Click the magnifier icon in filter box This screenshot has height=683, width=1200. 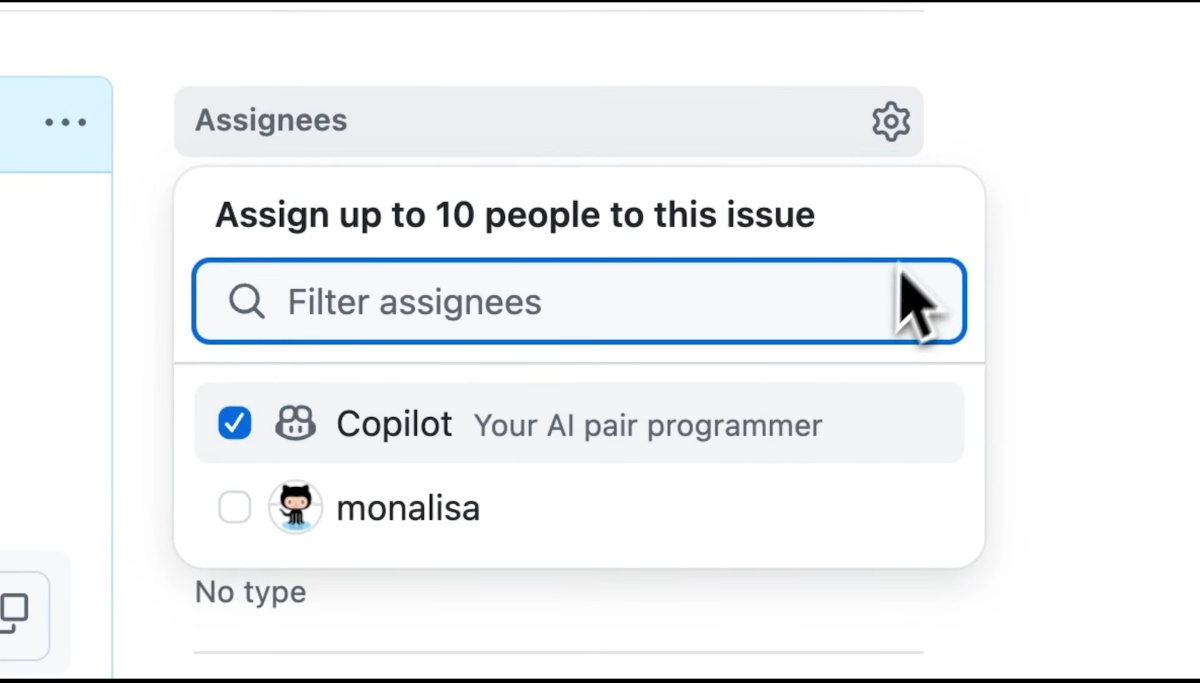[246, 301]
